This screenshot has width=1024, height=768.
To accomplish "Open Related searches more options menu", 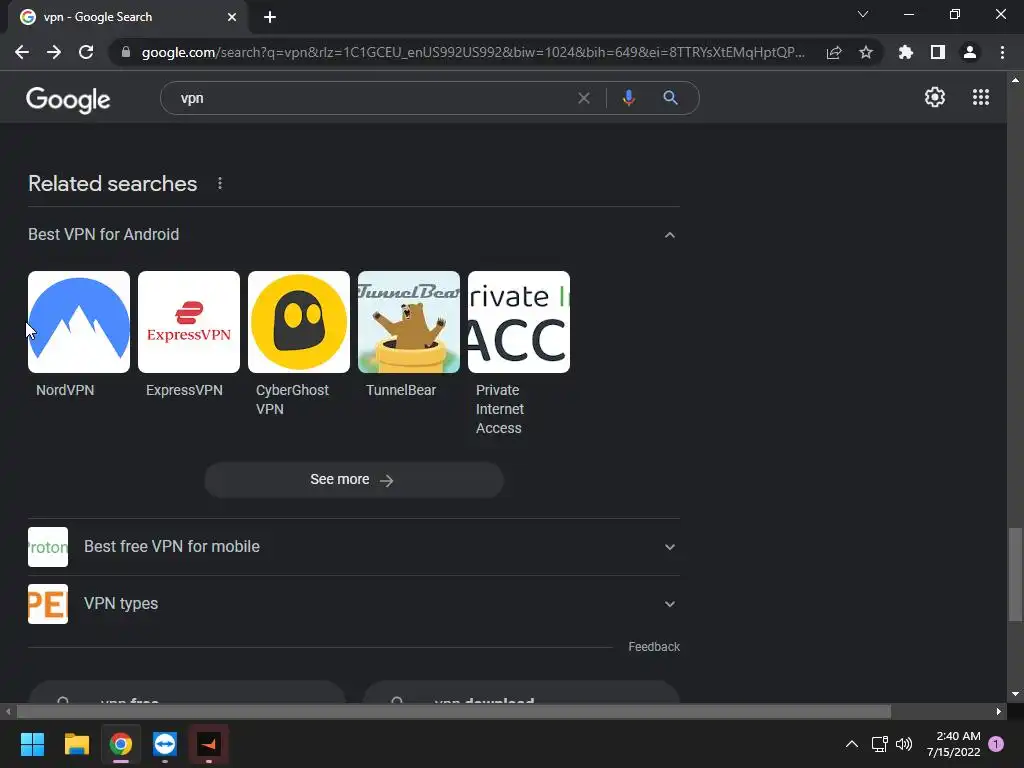I will pyautogui.click(x=220, y=184).
